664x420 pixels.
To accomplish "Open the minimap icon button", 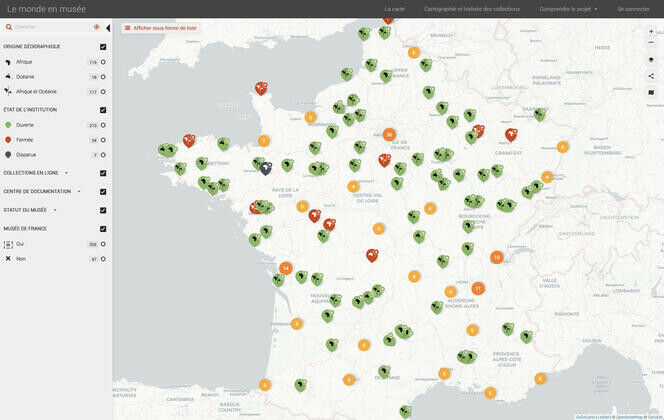I will 651,92.
